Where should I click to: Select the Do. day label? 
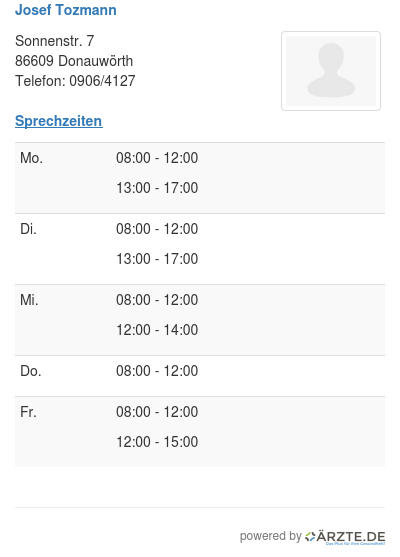(31, 371)
